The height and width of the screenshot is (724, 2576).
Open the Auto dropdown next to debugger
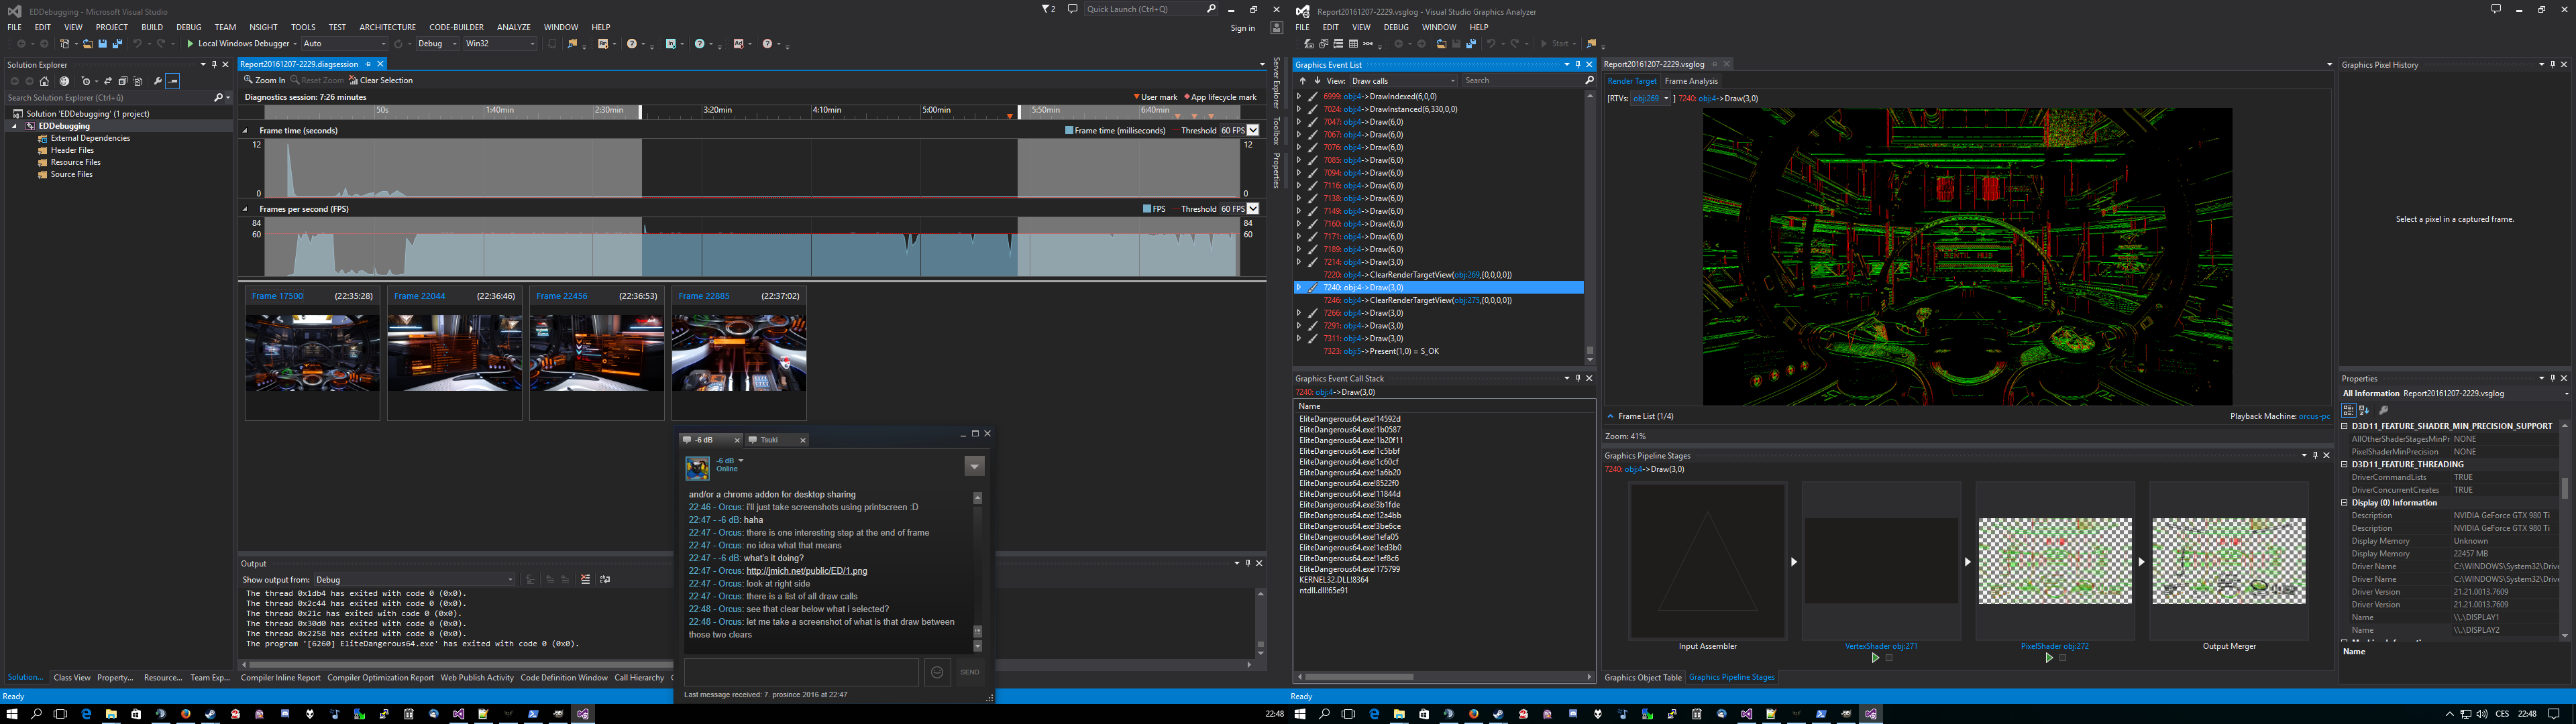[x=344, y=44]
